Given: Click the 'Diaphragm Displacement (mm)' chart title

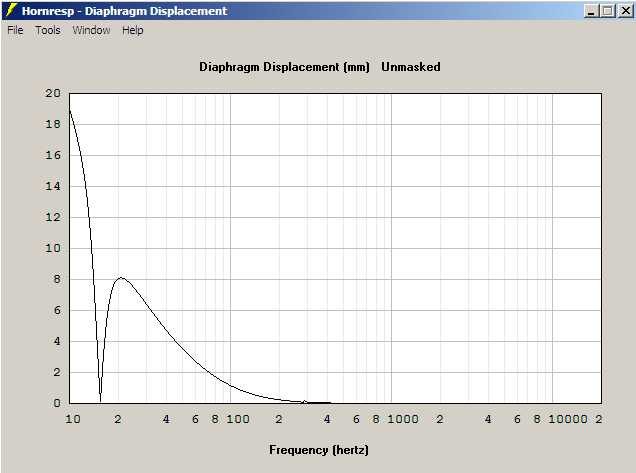Looking at the screenshot, I should point(284,67).
